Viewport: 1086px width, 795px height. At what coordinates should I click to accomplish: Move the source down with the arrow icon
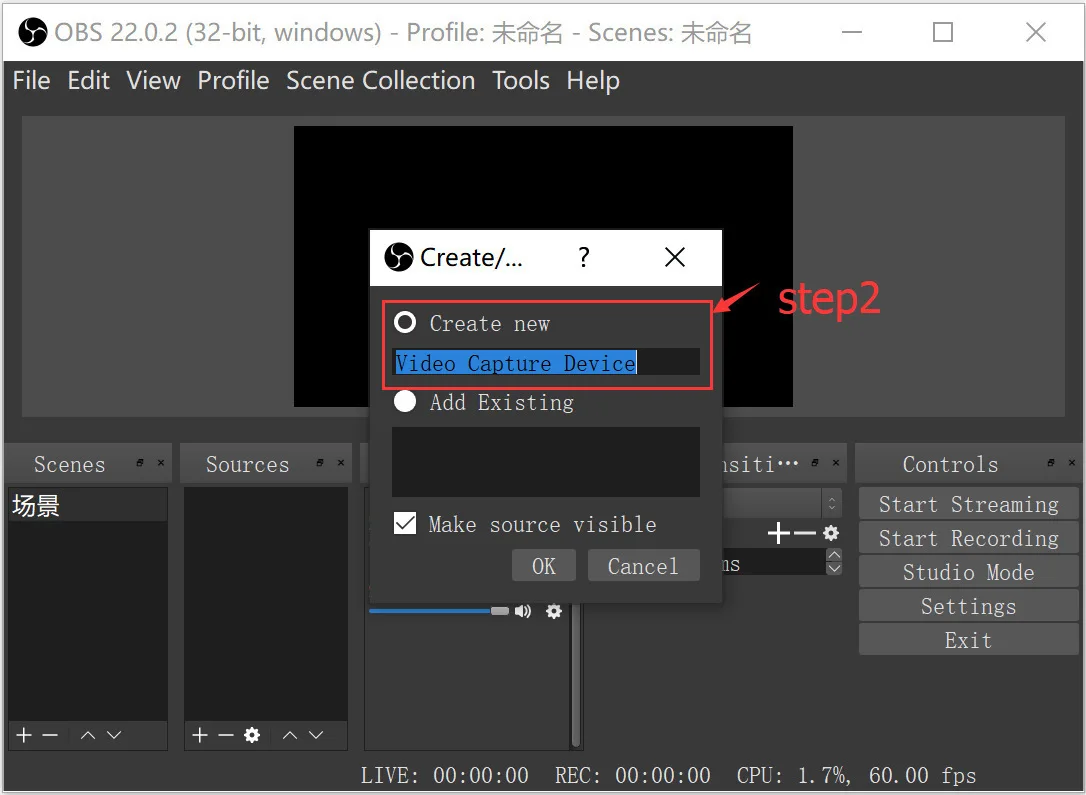(316, 735)
